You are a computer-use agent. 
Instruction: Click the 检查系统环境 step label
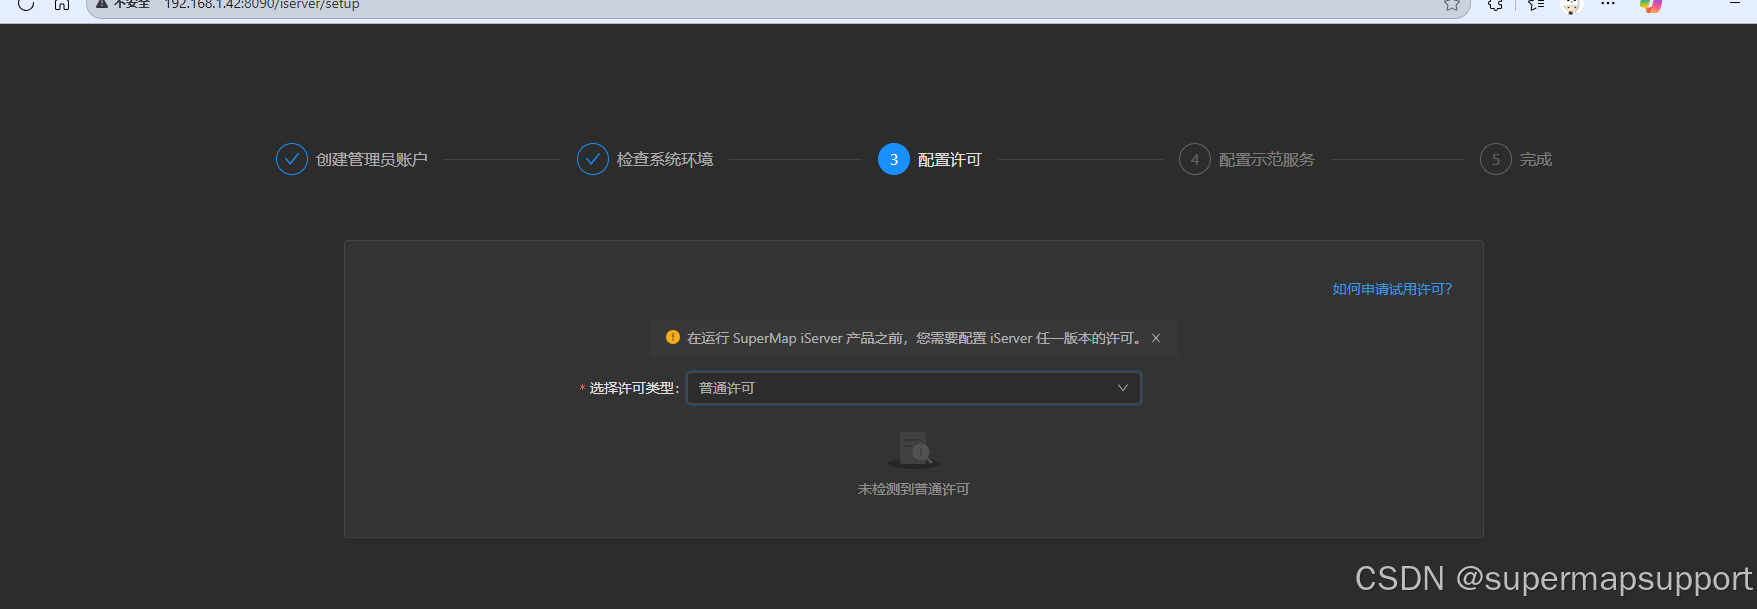click(x=665, y=160)
